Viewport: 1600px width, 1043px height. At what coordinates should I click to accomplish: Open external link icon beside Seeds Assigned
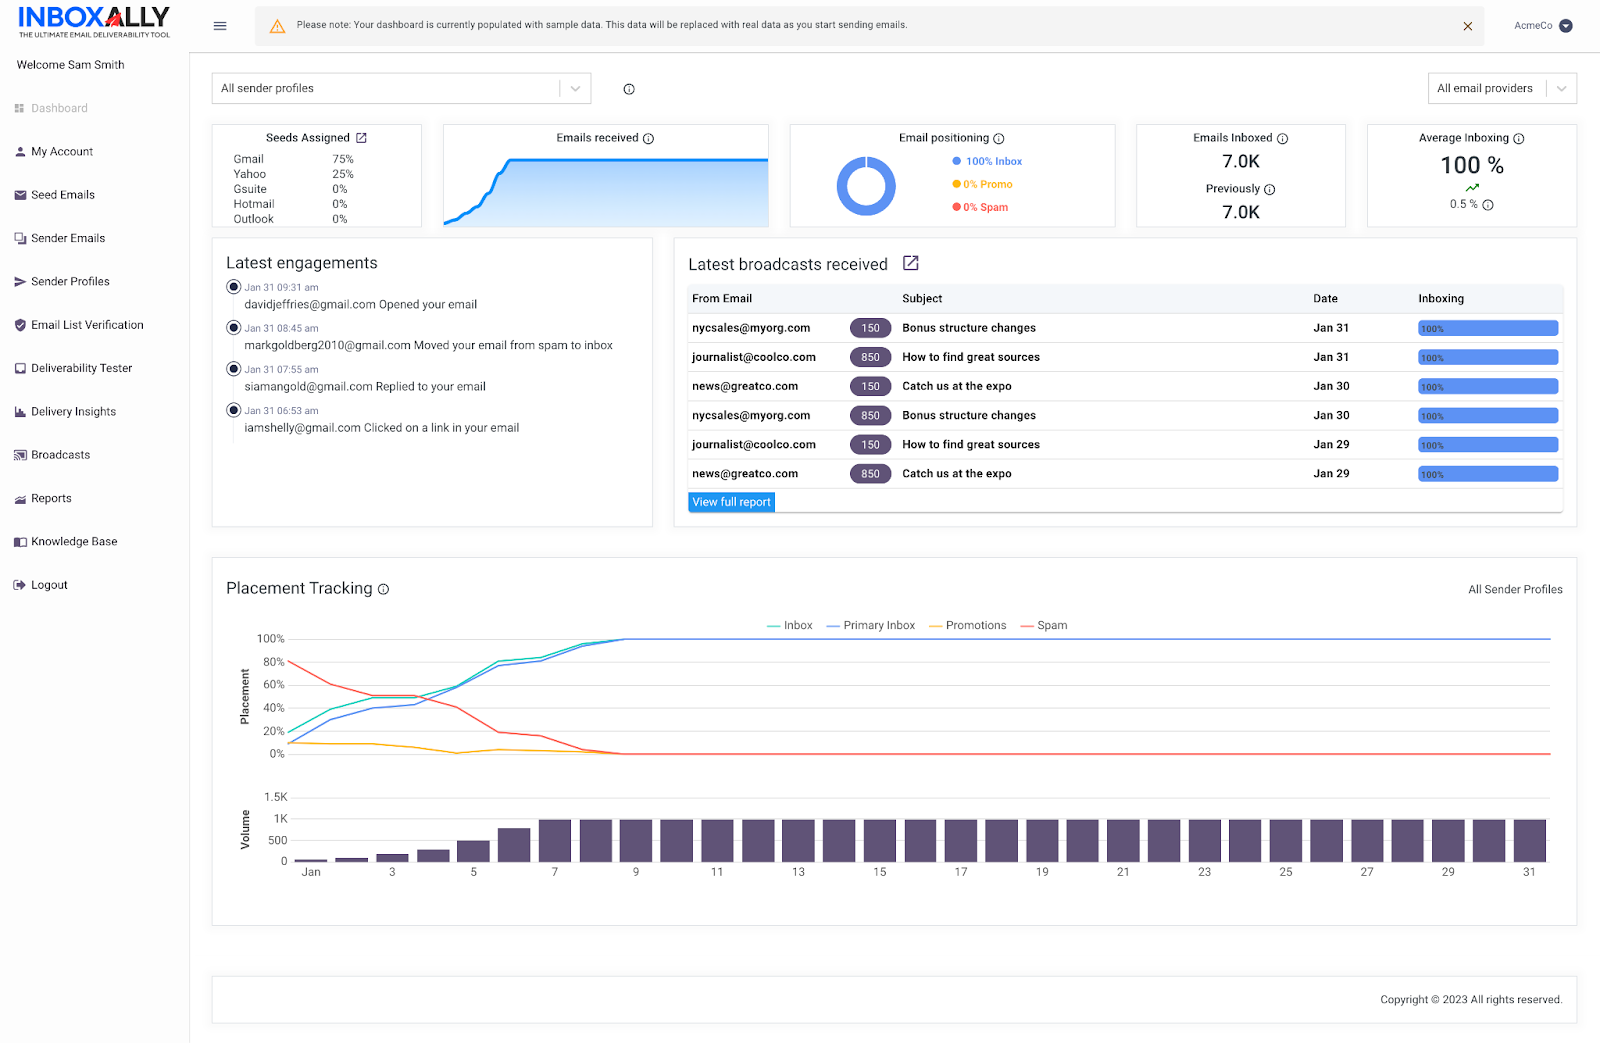[362, 138]
